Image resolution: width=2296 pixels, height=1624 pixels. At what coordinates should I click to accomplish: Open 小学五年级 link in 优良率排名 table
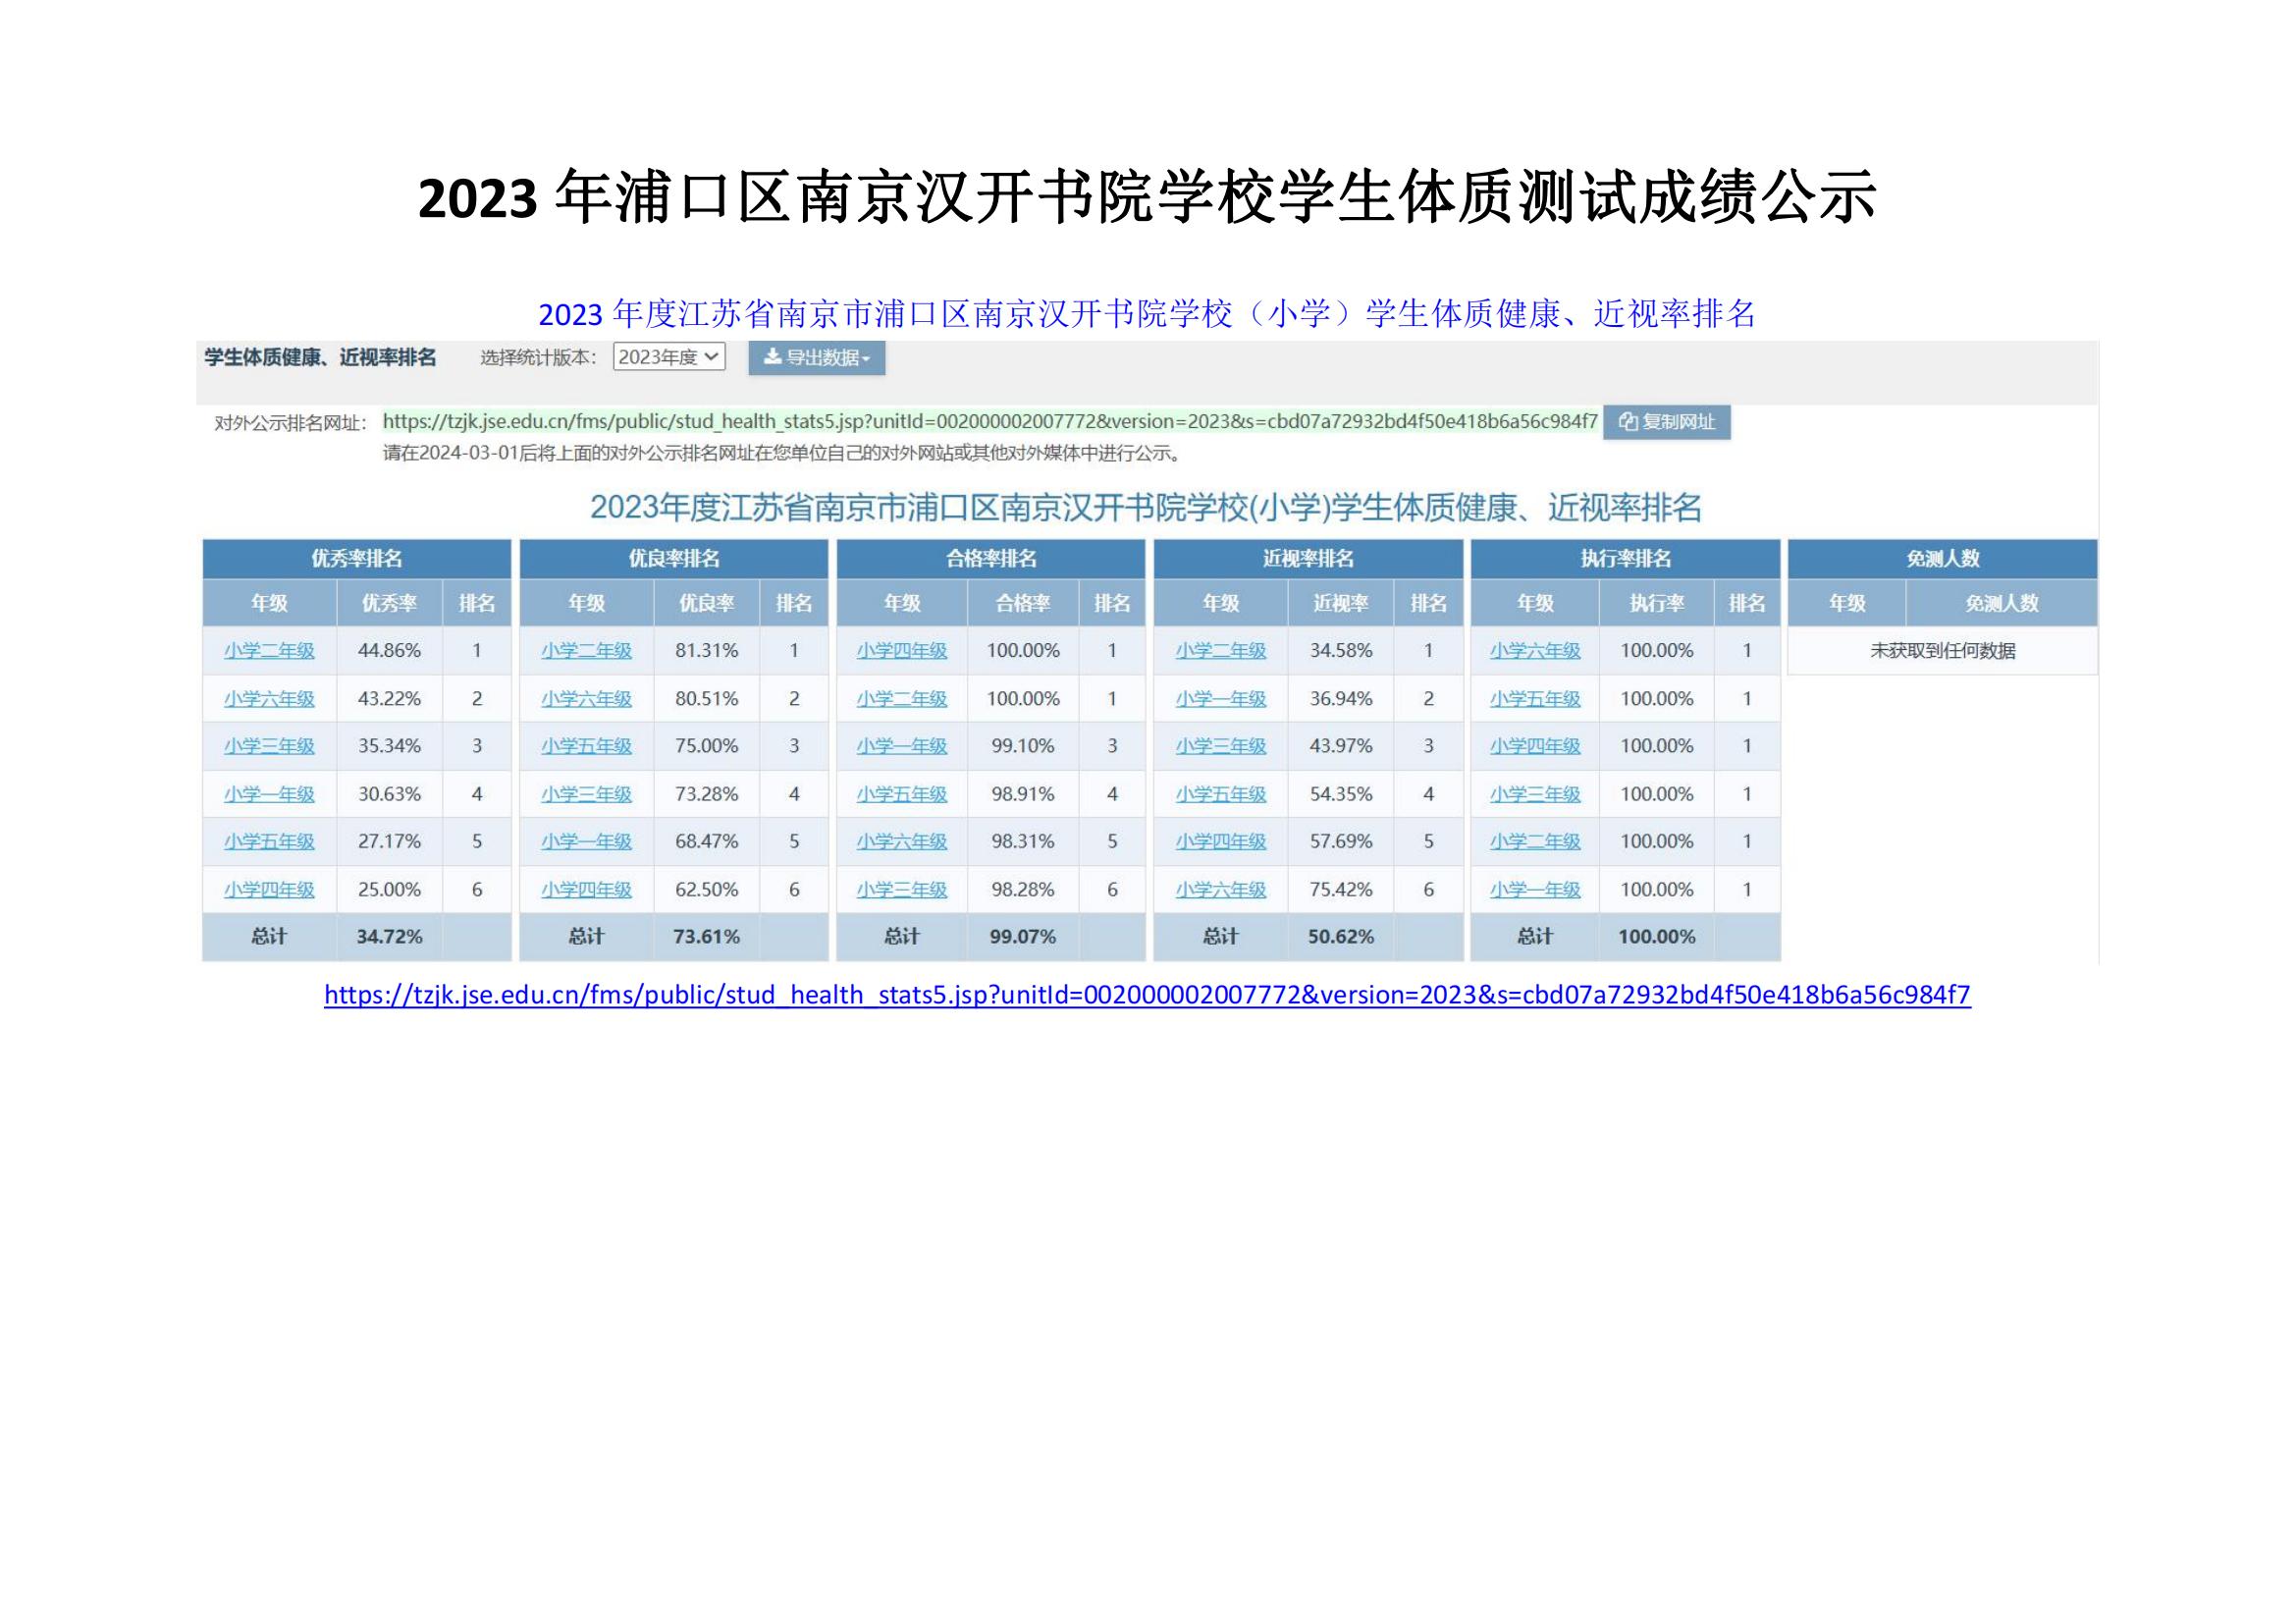click(587, 746)
